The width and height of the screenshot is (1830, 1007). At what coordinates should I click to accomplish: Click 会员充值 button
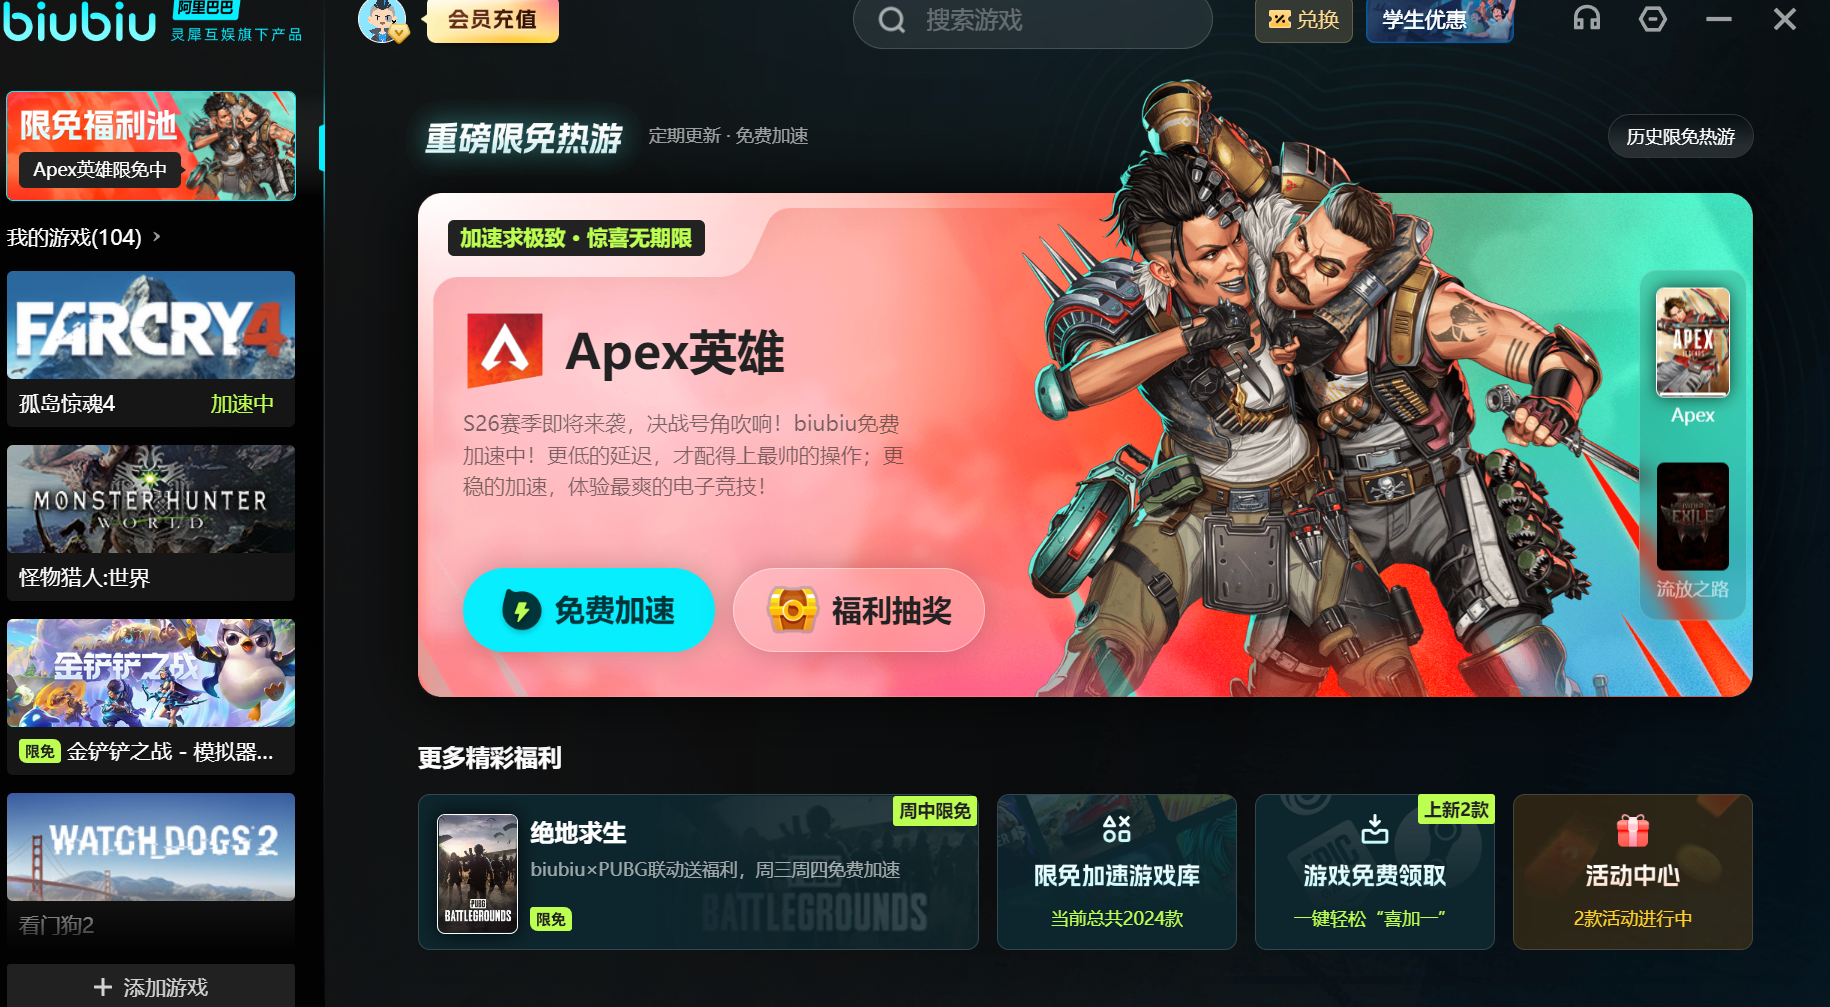pyautogui.click(x=493, y=21)
